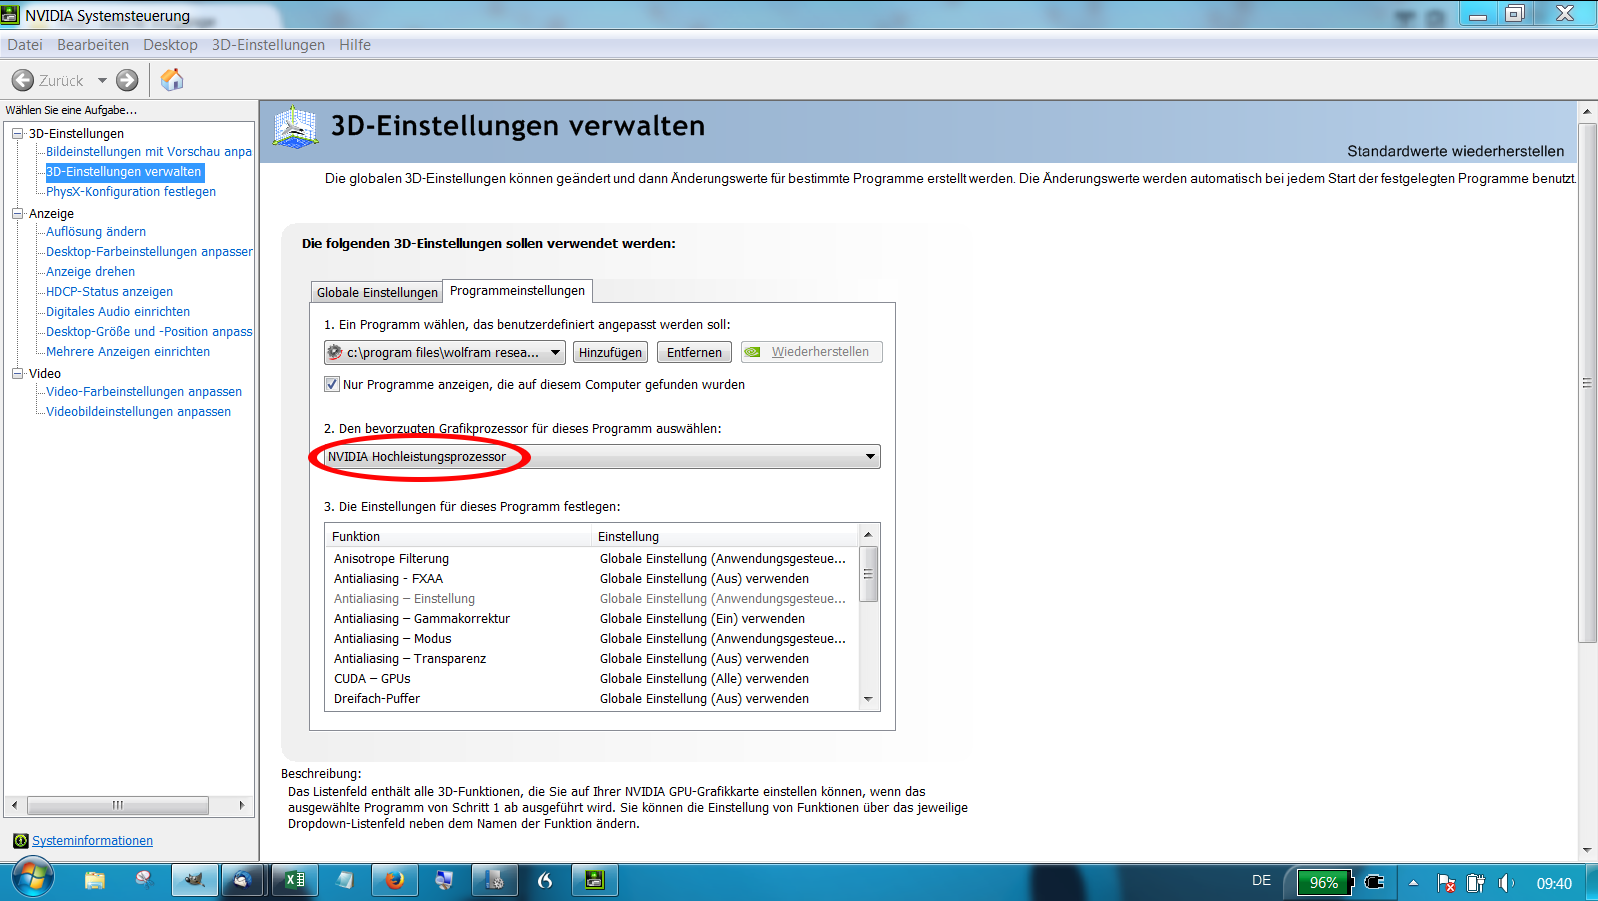Open Auflösung ändern in the tree

point(96,232)
